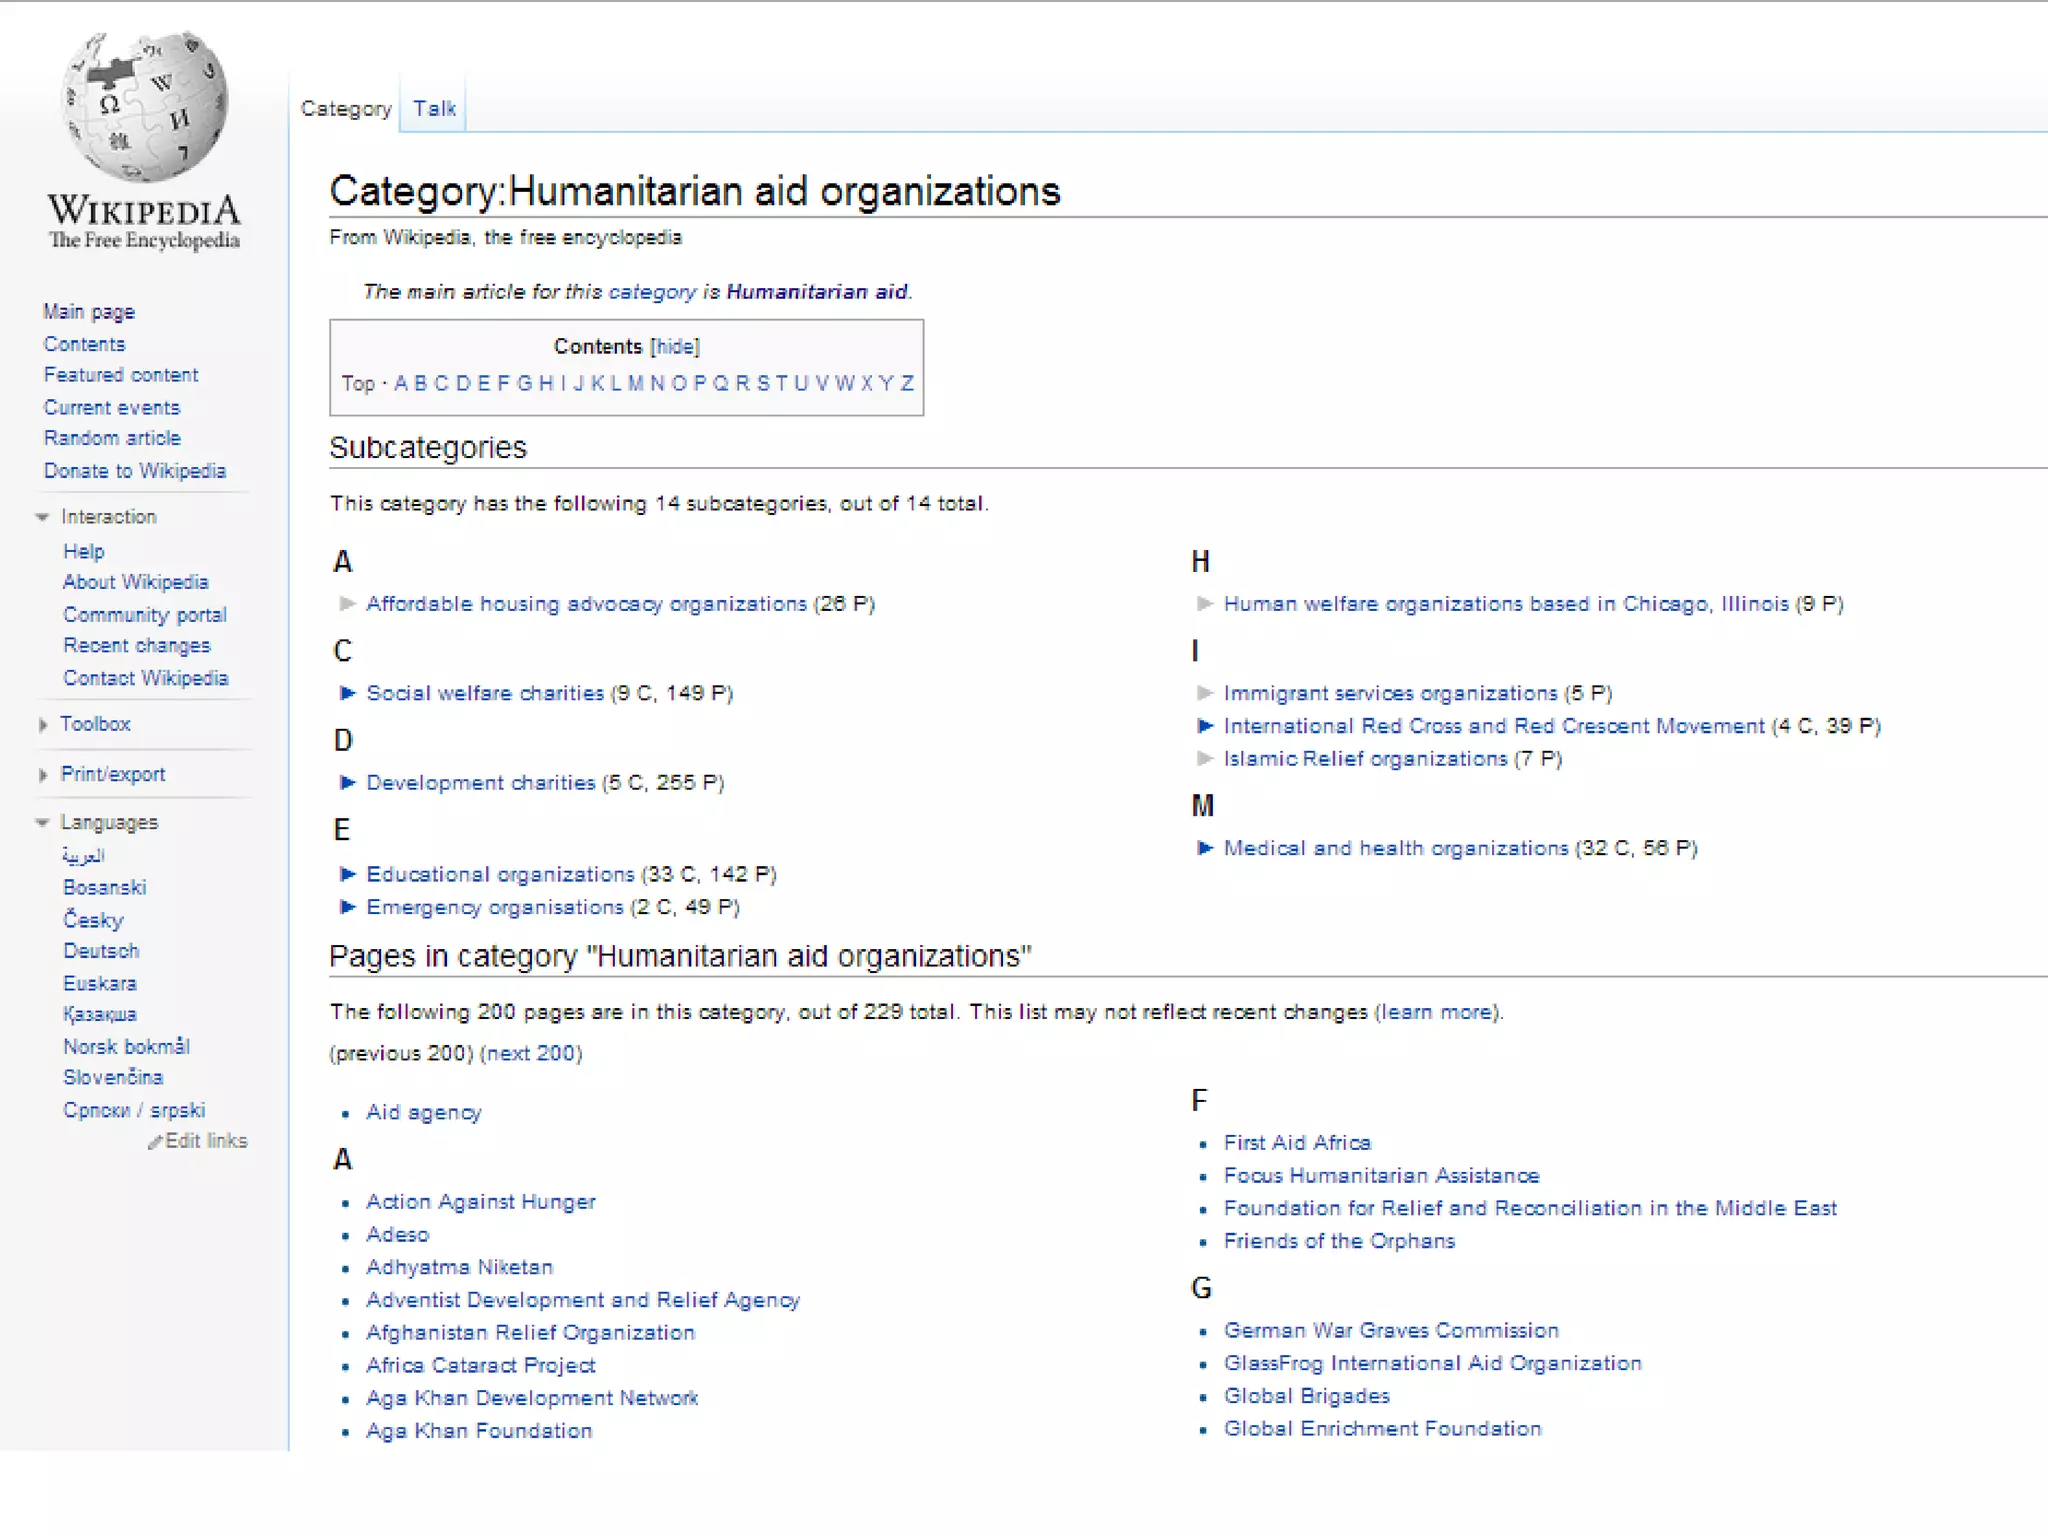The image size is (2048, 1536).
Task: Click arrow beside Immigrant services organizations
Action: tap(1205, 693)
